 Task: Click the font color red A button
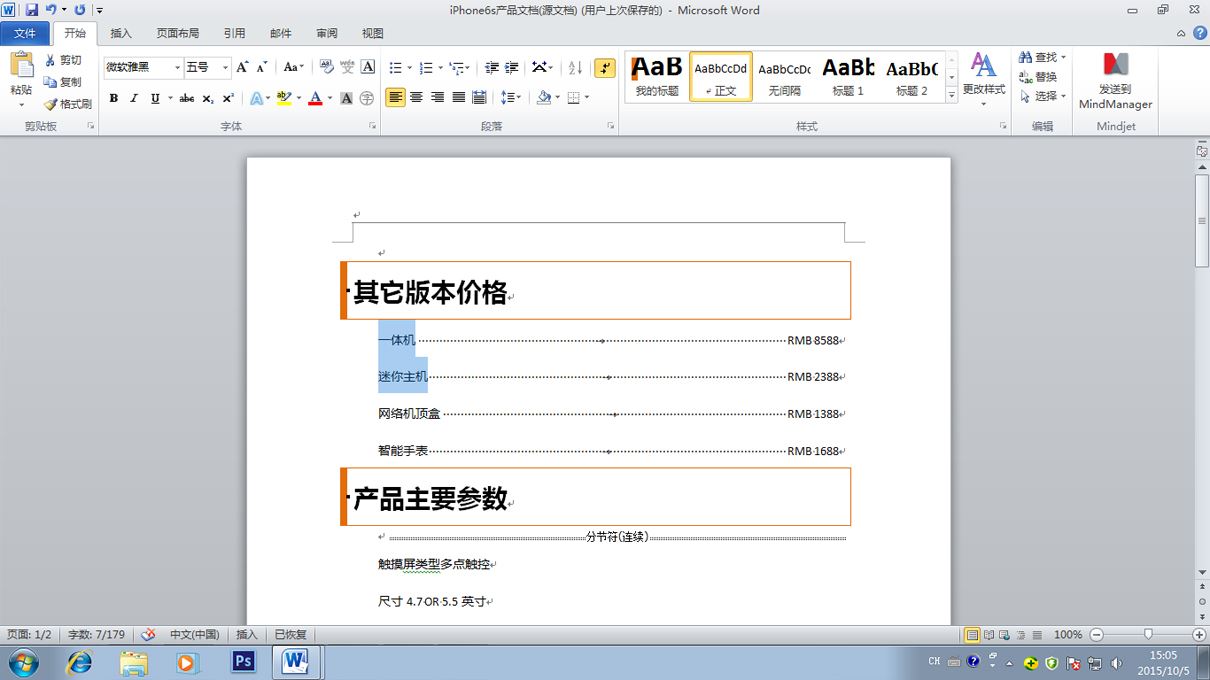point(315,98)
